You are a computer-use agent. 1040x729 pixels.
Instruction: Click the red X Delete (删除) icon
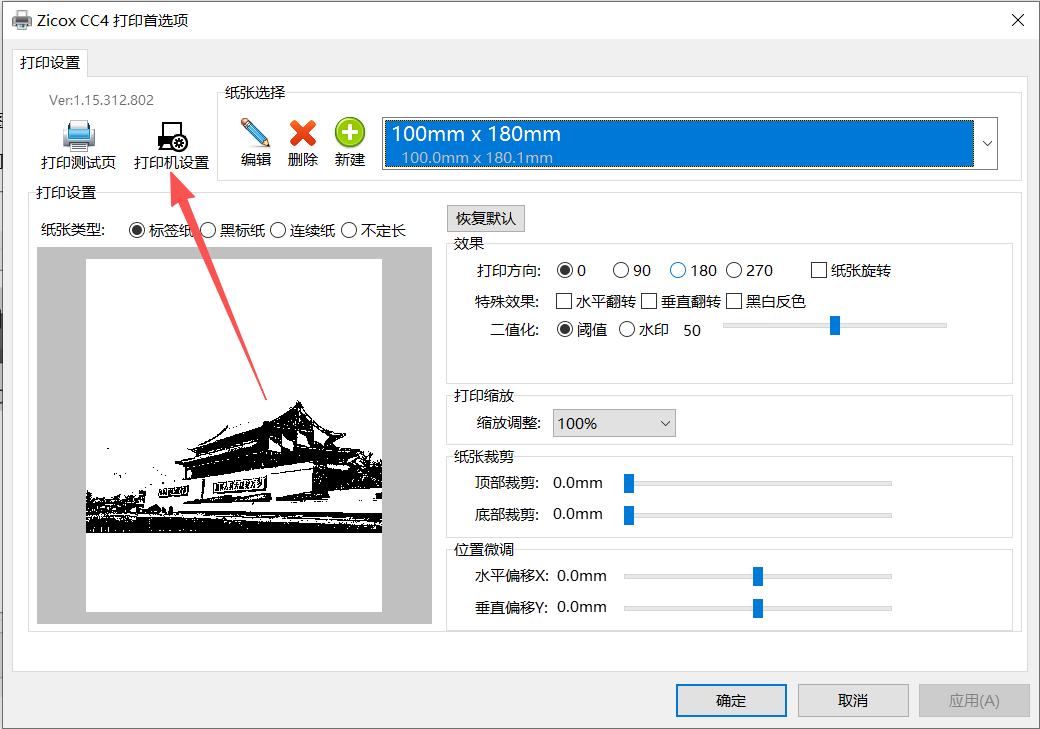302,133
